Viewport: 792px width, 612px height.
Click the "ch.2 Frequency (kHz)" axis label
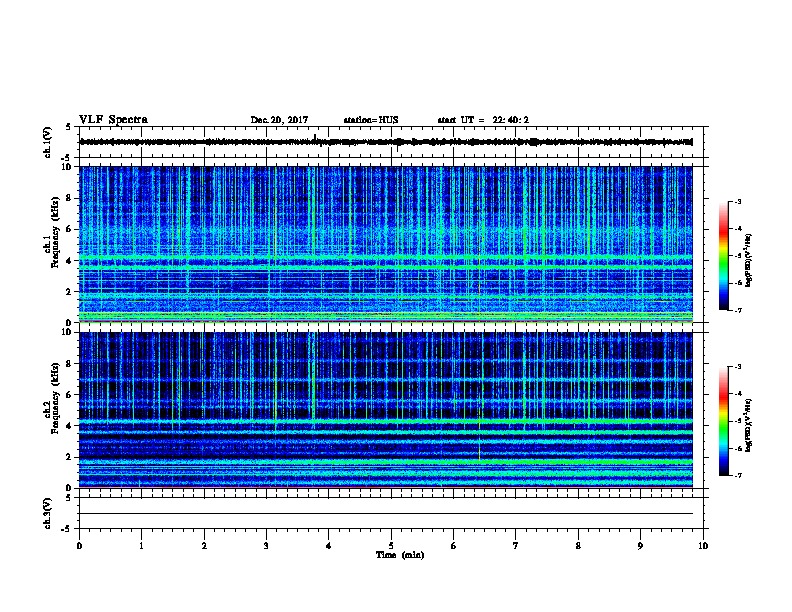52,398
